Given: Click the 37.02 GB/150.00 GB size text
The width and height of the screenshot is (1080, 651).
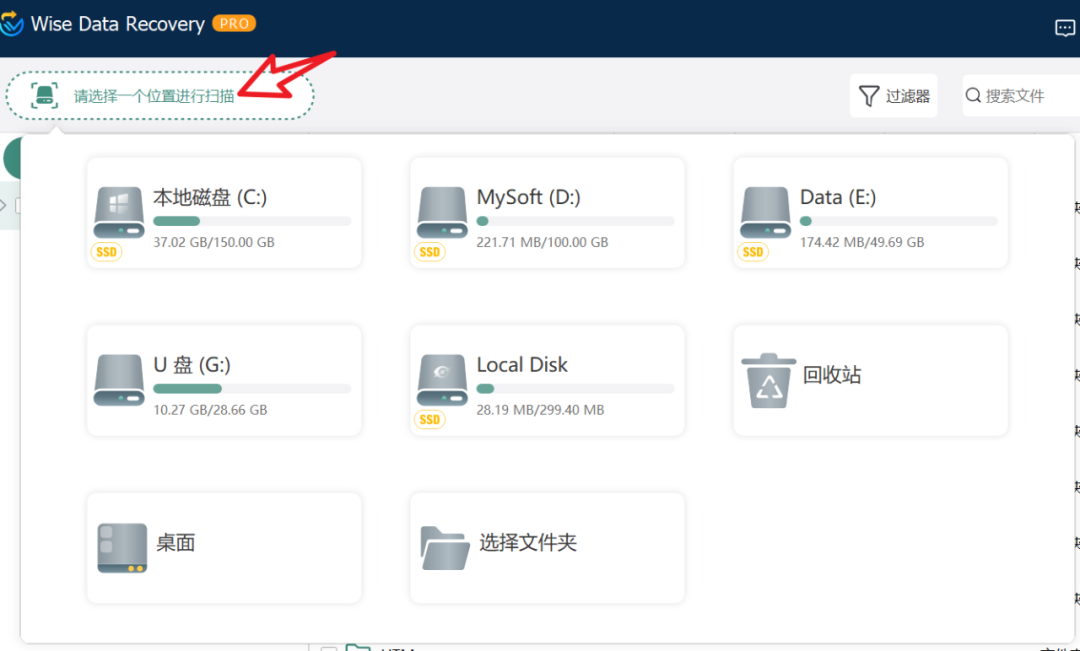Looking at the screenshot, I should (214, 242).
